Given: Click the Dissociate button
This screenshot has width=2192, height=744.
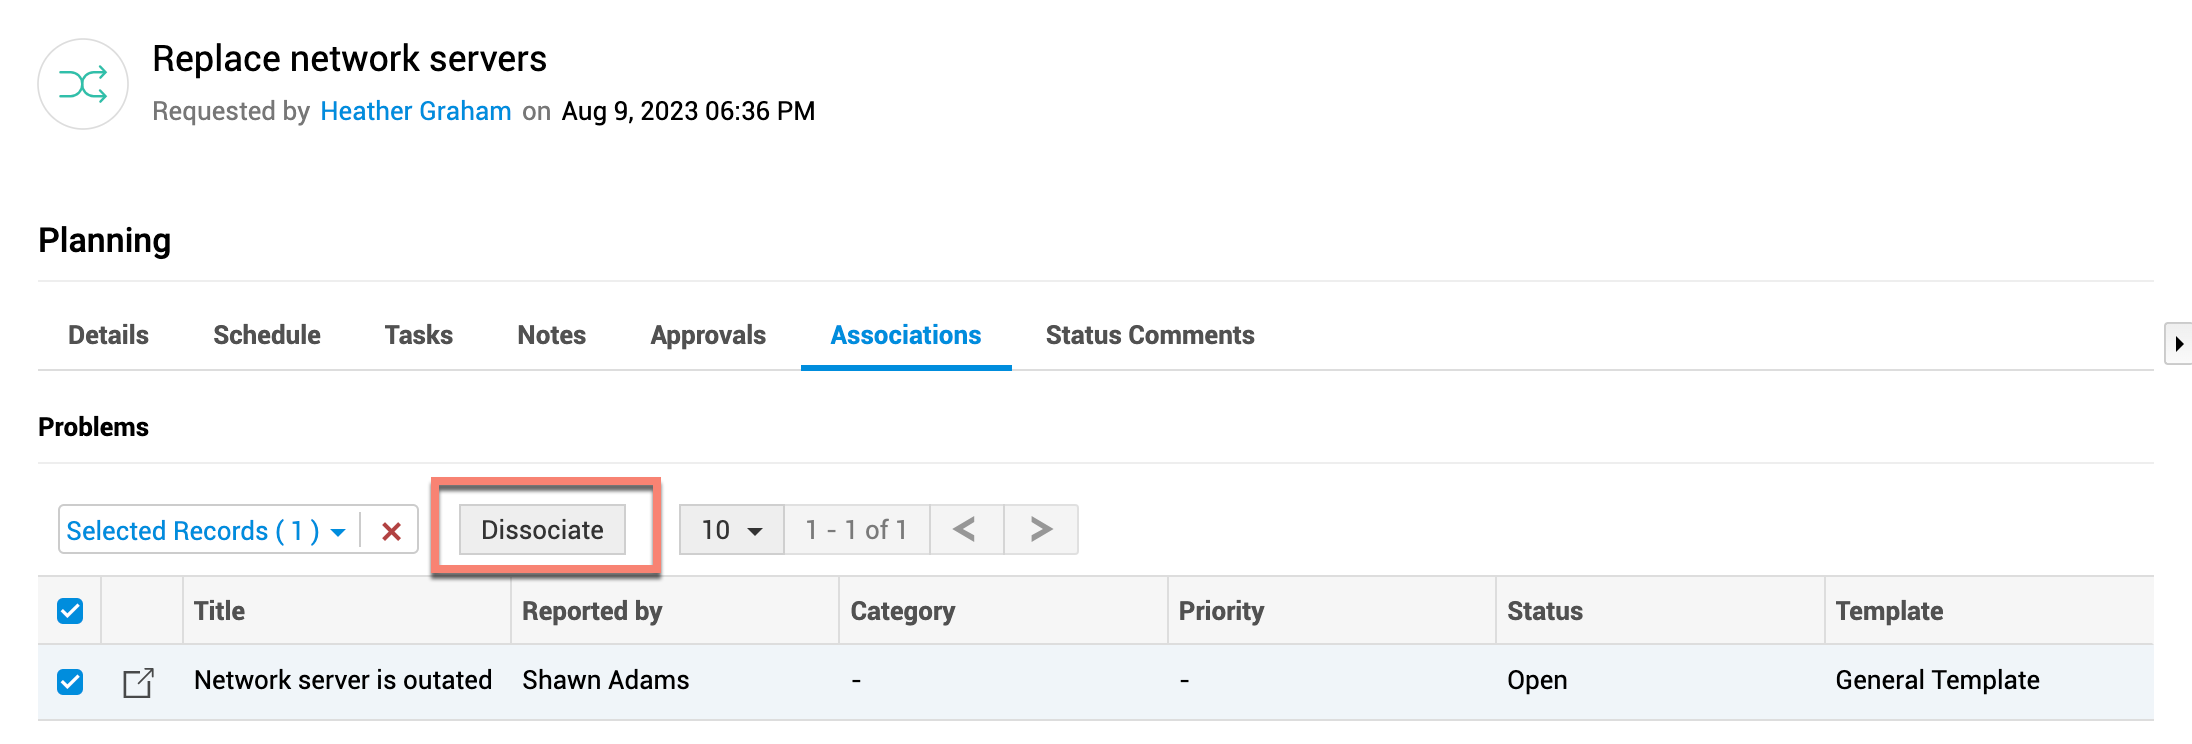Looking at the screenshot, I should coord(542,530).
